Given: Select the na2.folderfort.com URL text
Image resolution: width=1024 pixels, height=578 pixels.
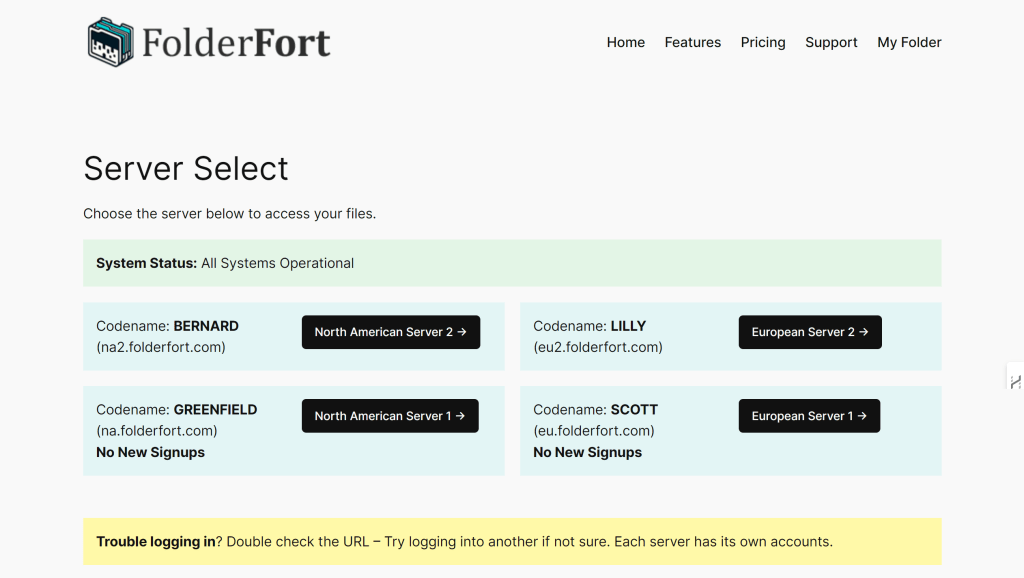Looking at the screenshot, I should [x=161, y=347].
